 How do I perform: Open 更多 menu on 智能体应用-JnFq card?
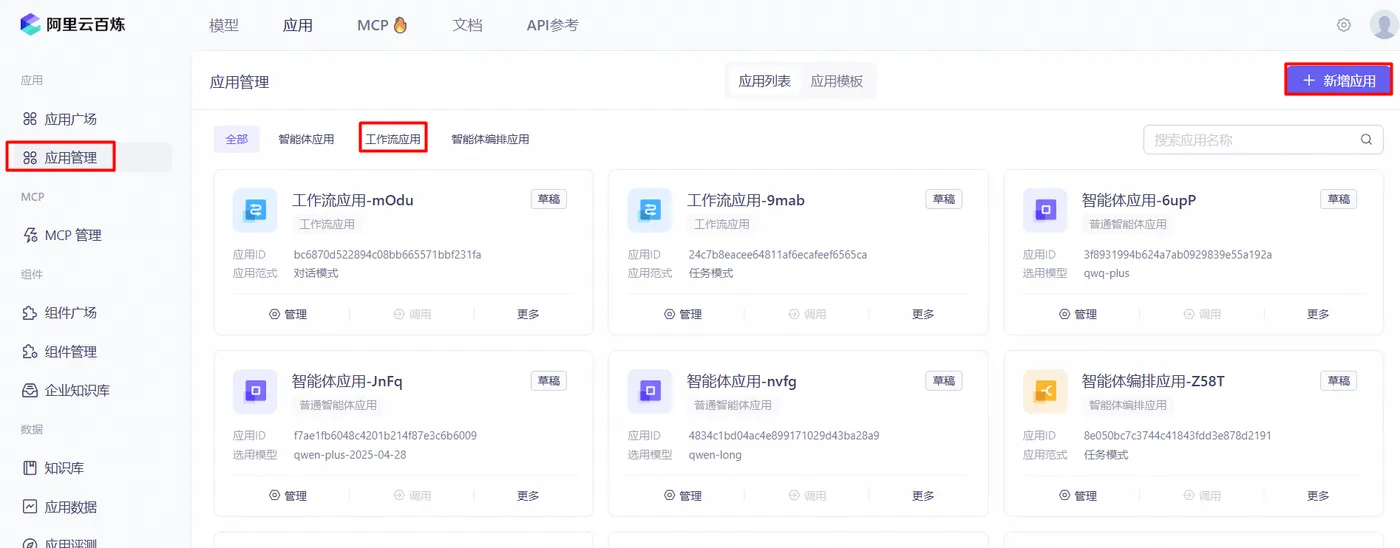[528, 495]
